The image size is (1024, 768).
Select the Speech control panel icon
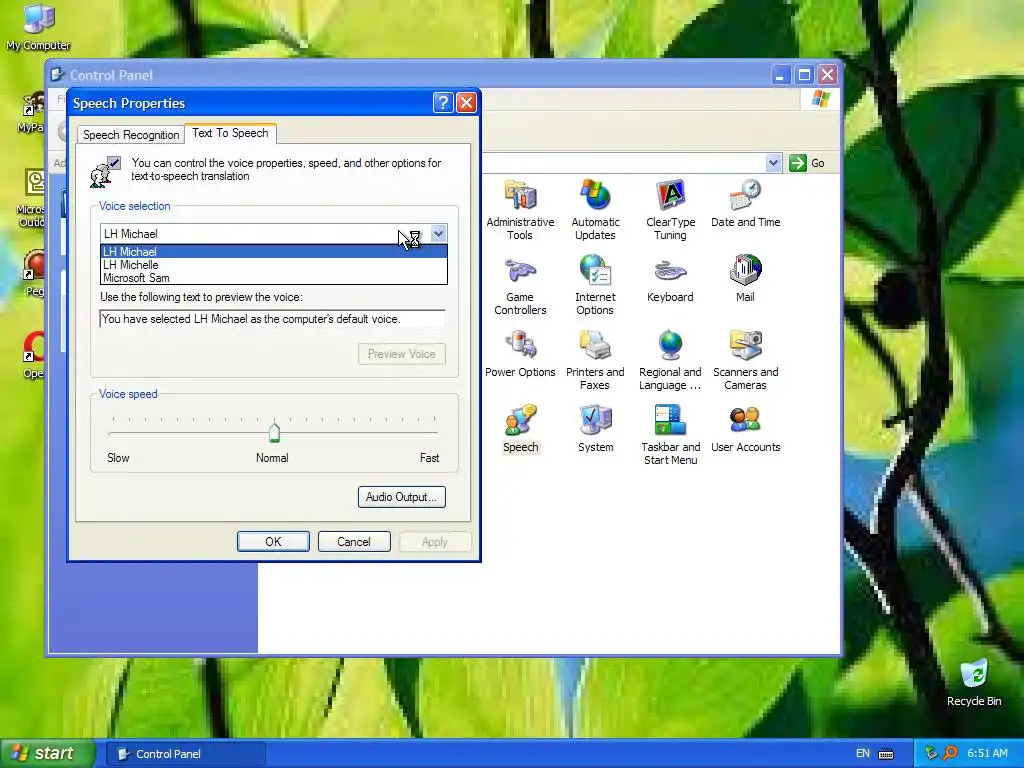520,429
